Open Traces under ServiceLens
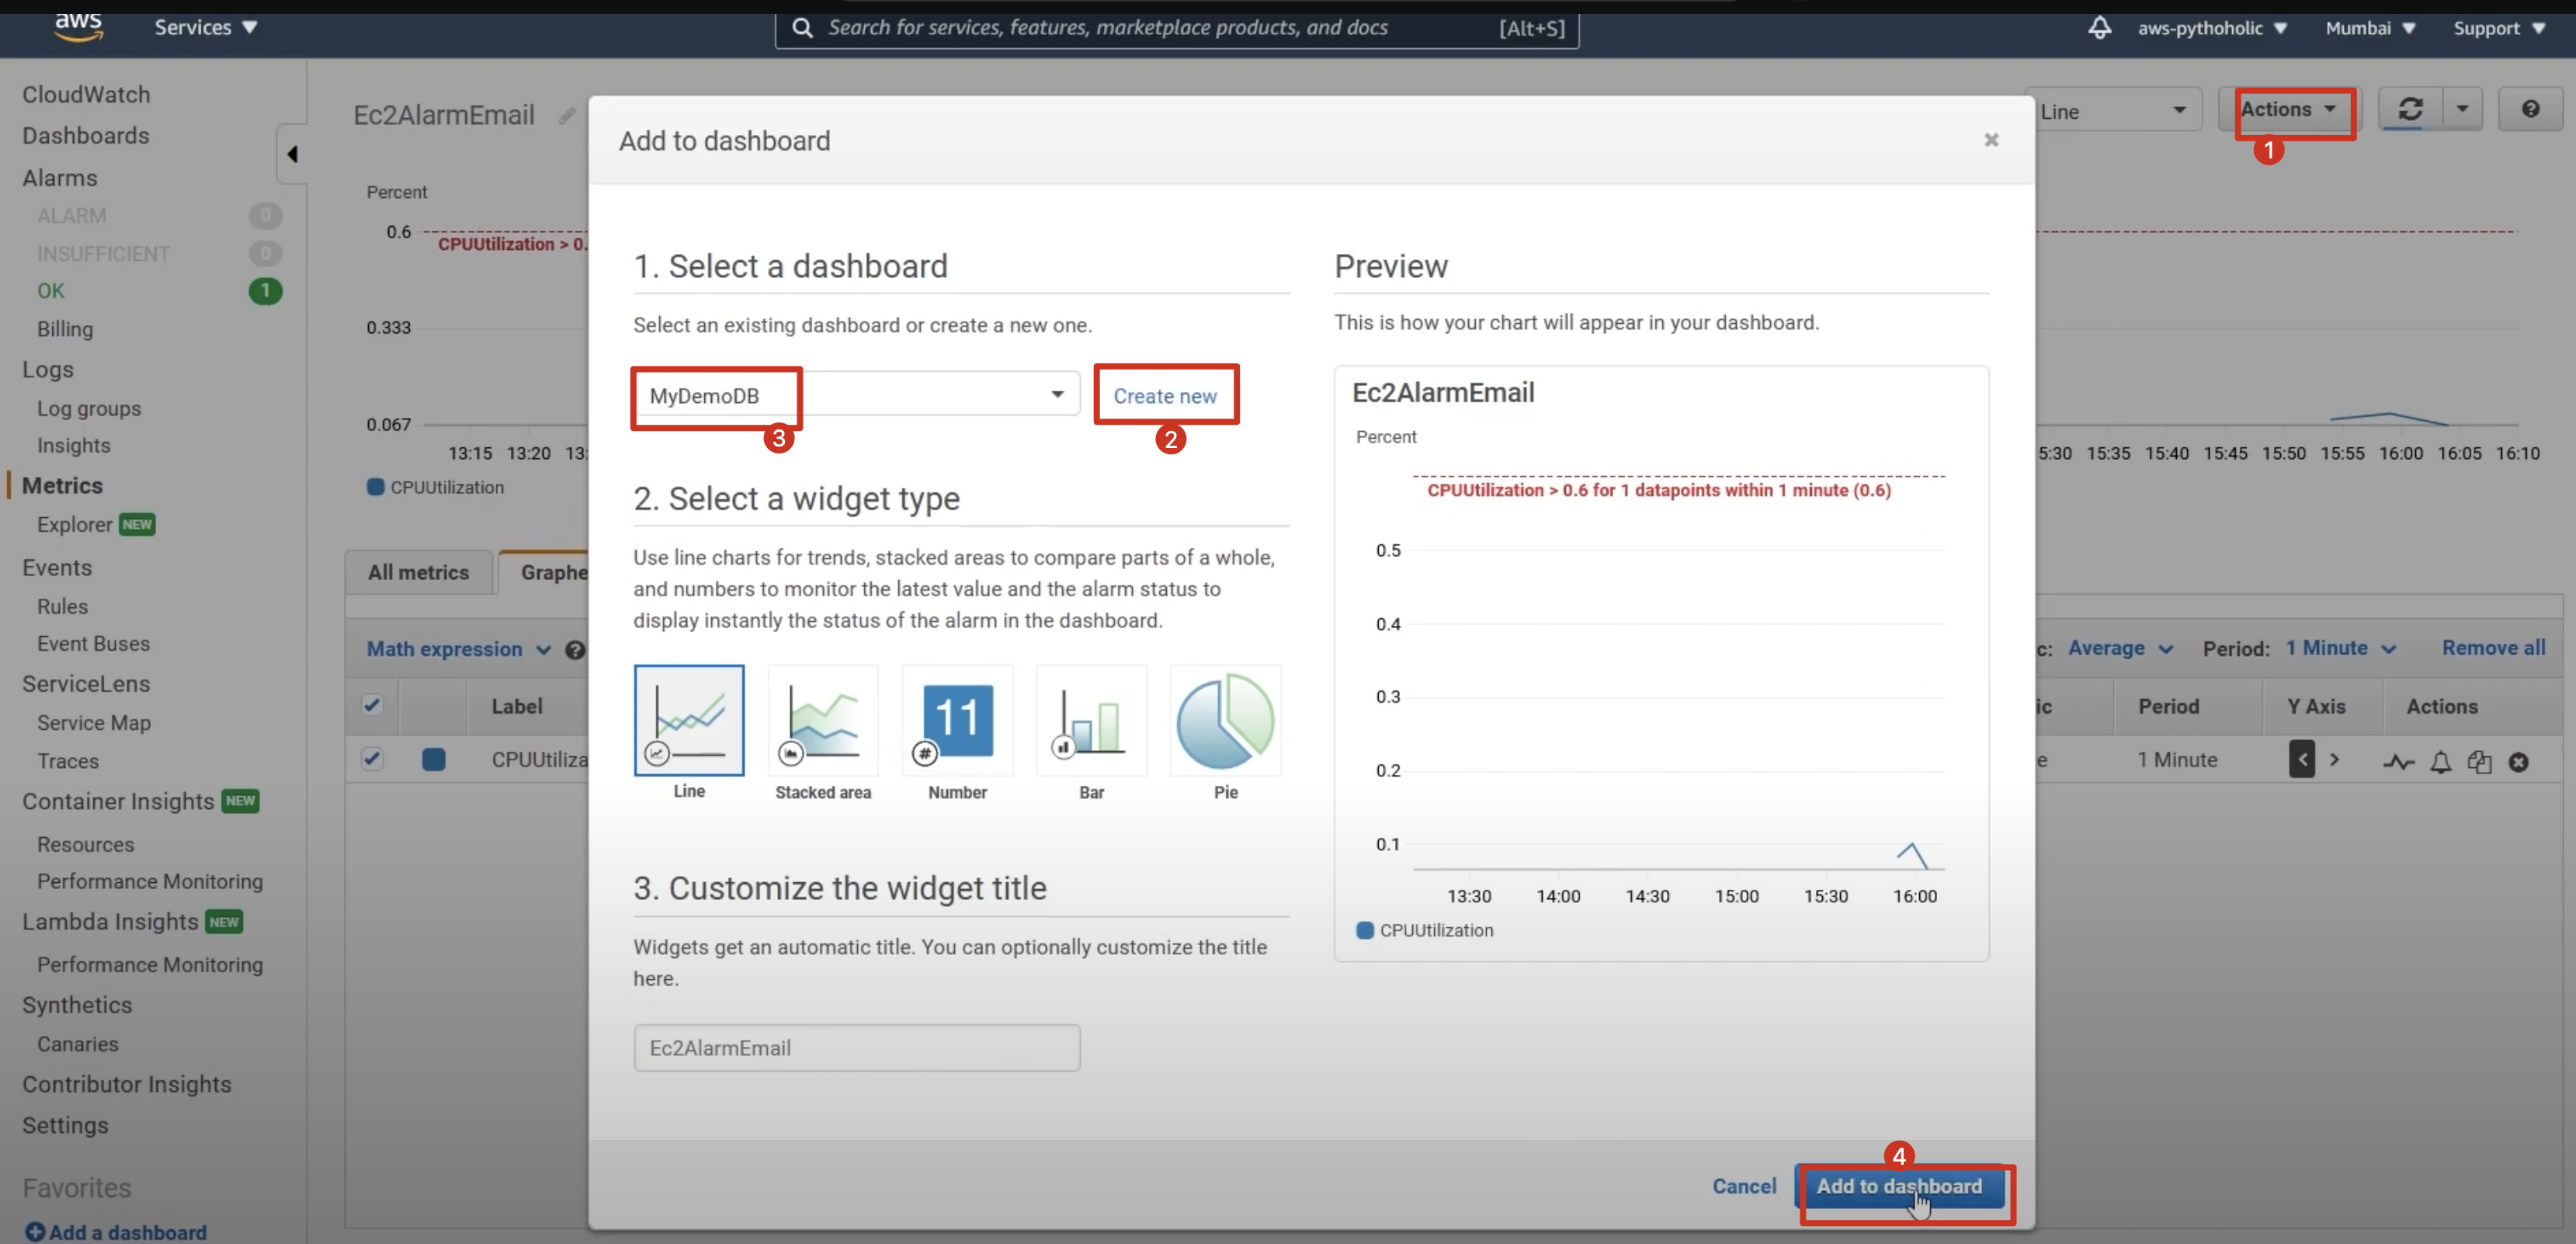 point(68,761)
